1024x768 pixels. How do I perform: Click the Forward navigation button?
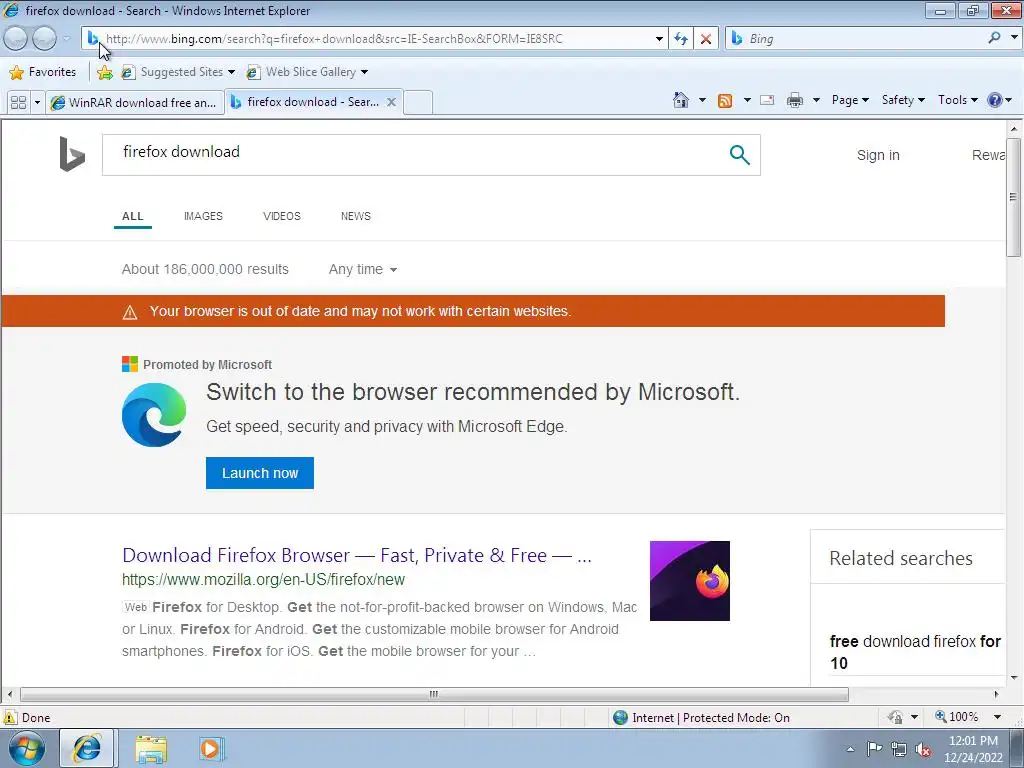tap(44, 39)
